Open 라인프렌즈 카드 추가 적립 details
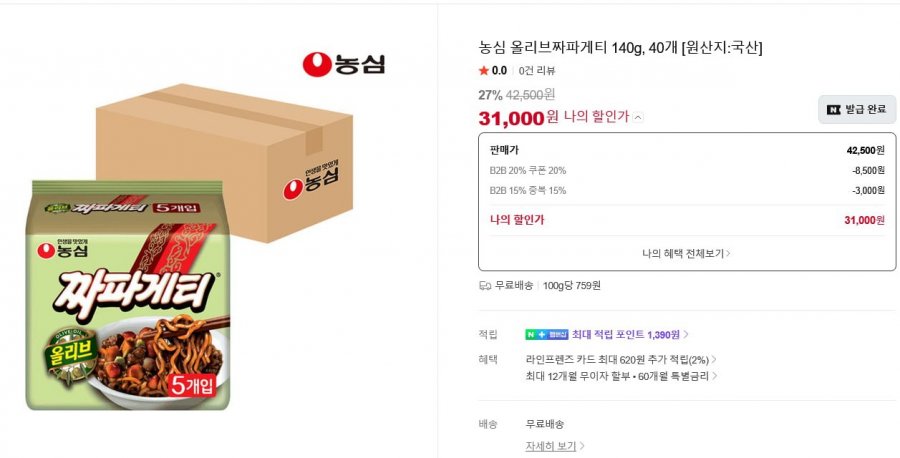This screenshot has width=900, height=458. tap(621, 360)
